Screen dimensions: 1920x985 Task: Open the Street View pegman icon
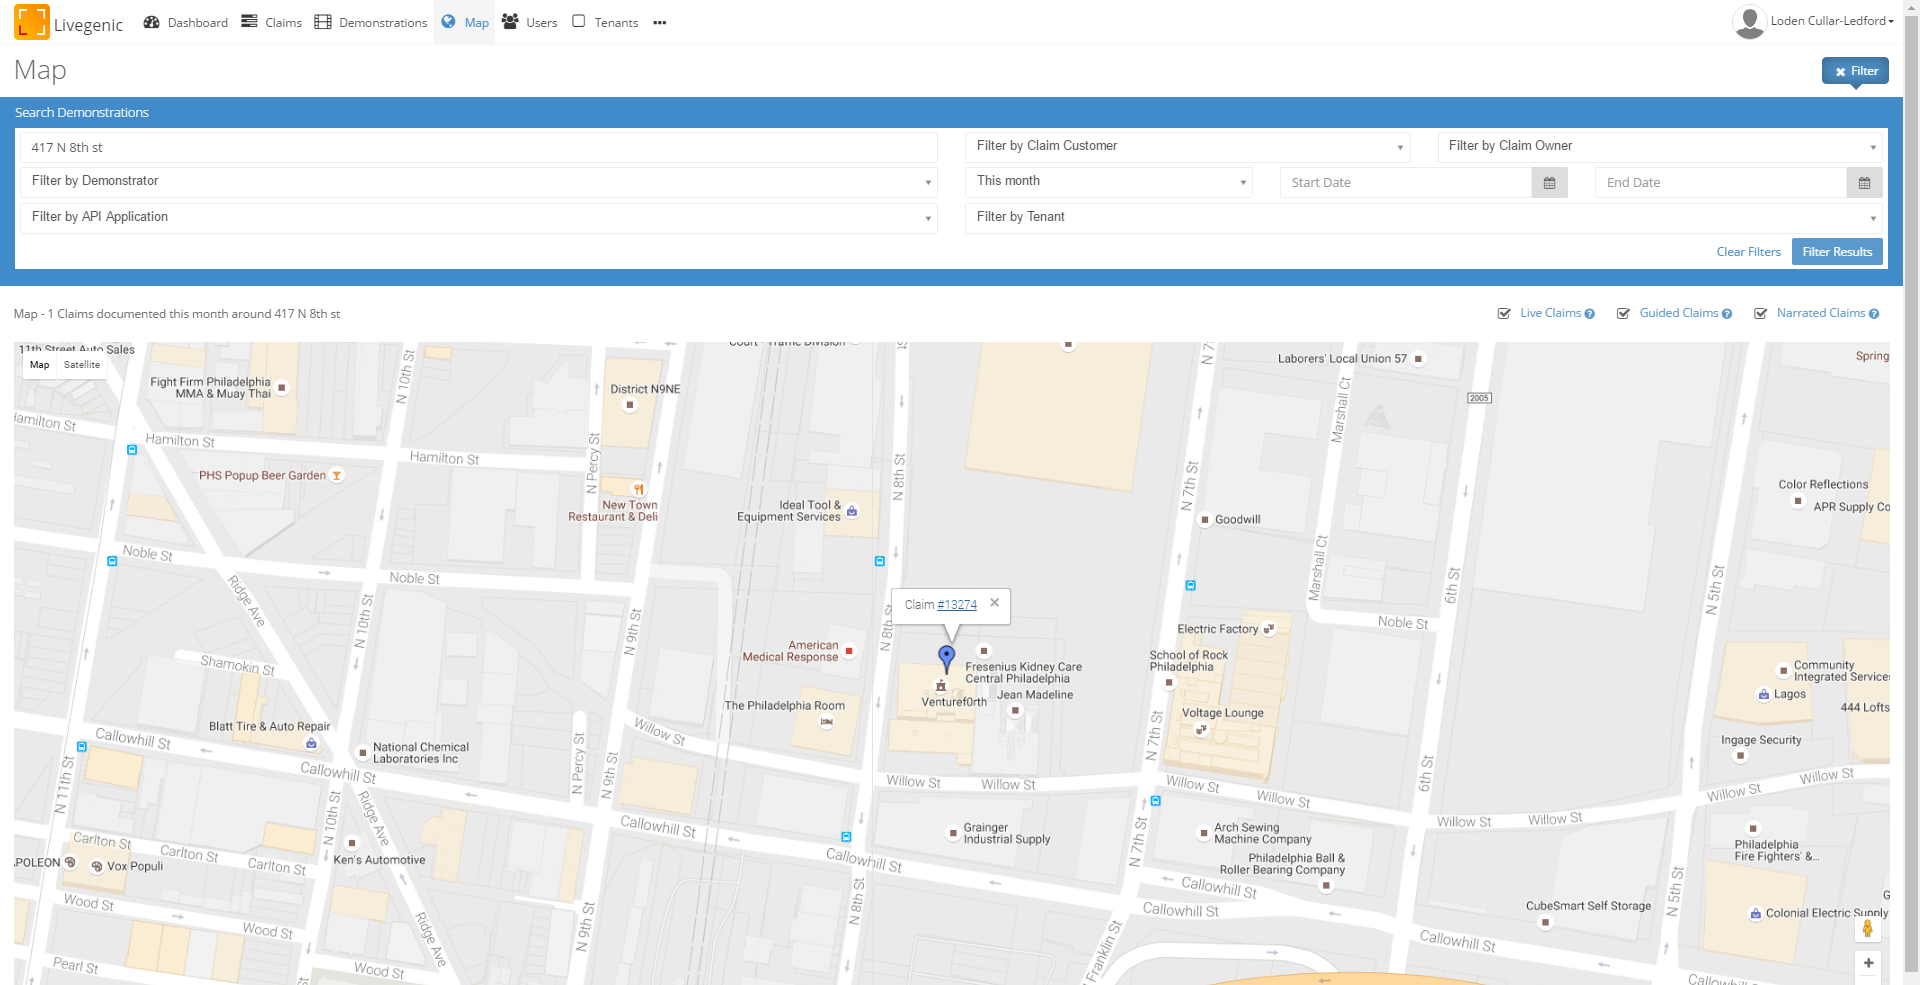click(1867, 929)
